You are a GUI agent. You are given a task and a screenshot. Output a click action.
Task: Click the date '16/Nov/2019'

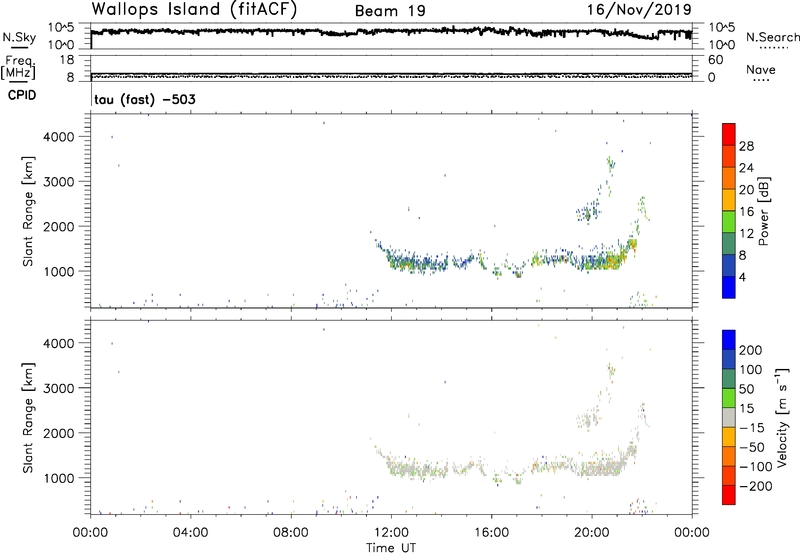pyautogui.click(x=639, y=10)
